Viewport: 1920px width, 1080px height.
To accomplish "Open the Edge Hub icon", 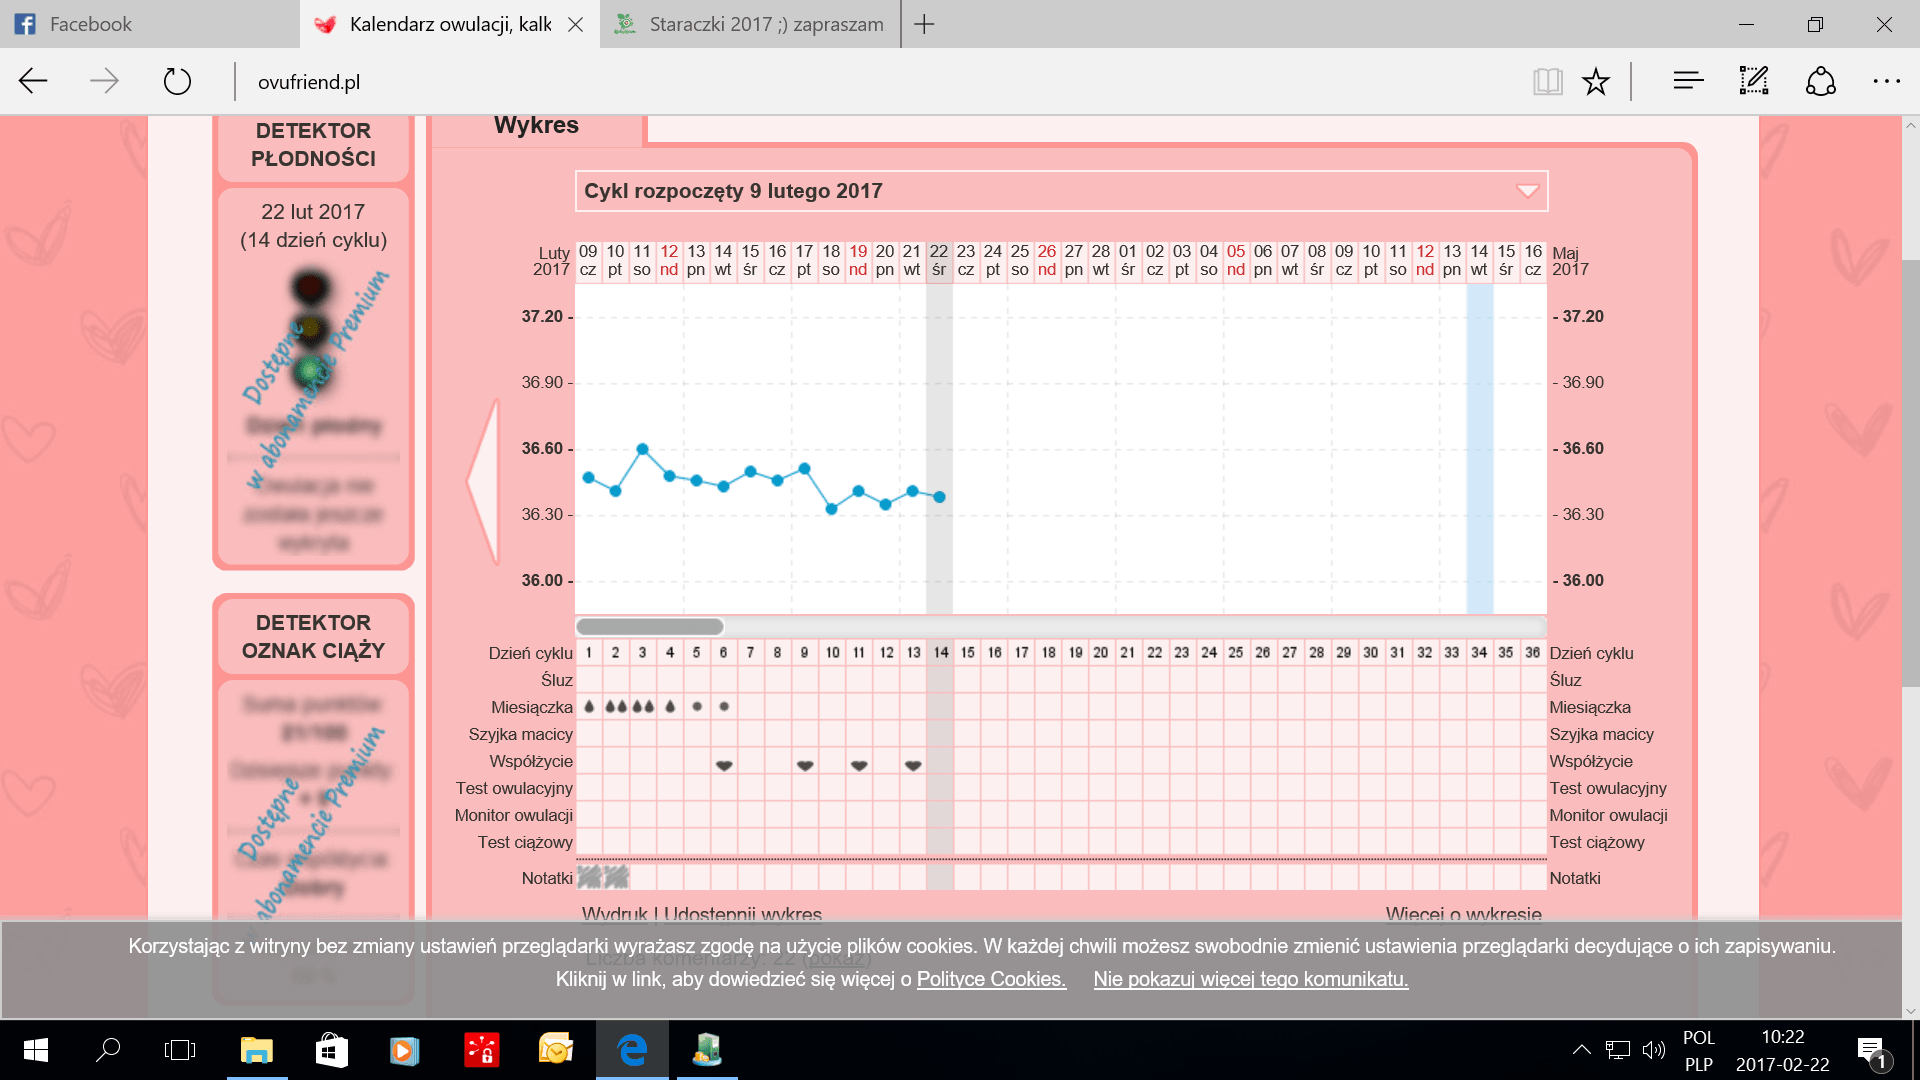I will point(1688,81).
